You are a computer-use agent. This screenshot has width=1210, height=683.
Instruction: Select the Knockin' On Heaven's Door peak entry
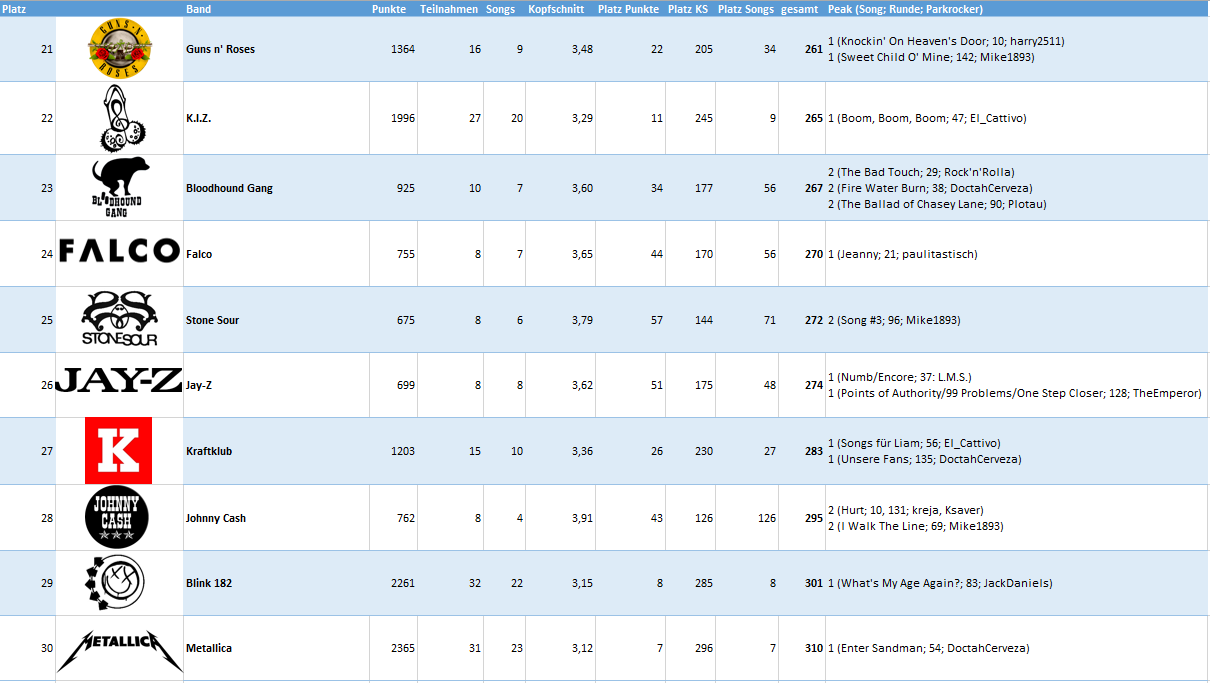[946, 41]
